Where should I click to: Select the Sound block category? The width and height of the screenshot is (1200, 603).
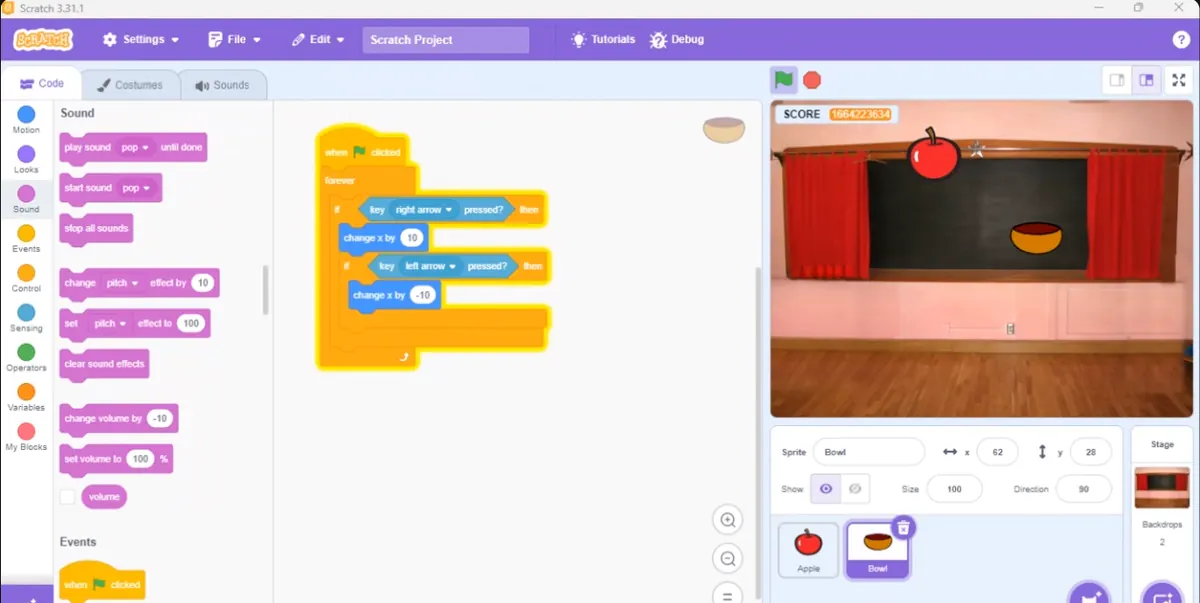[x=26, y=199]
